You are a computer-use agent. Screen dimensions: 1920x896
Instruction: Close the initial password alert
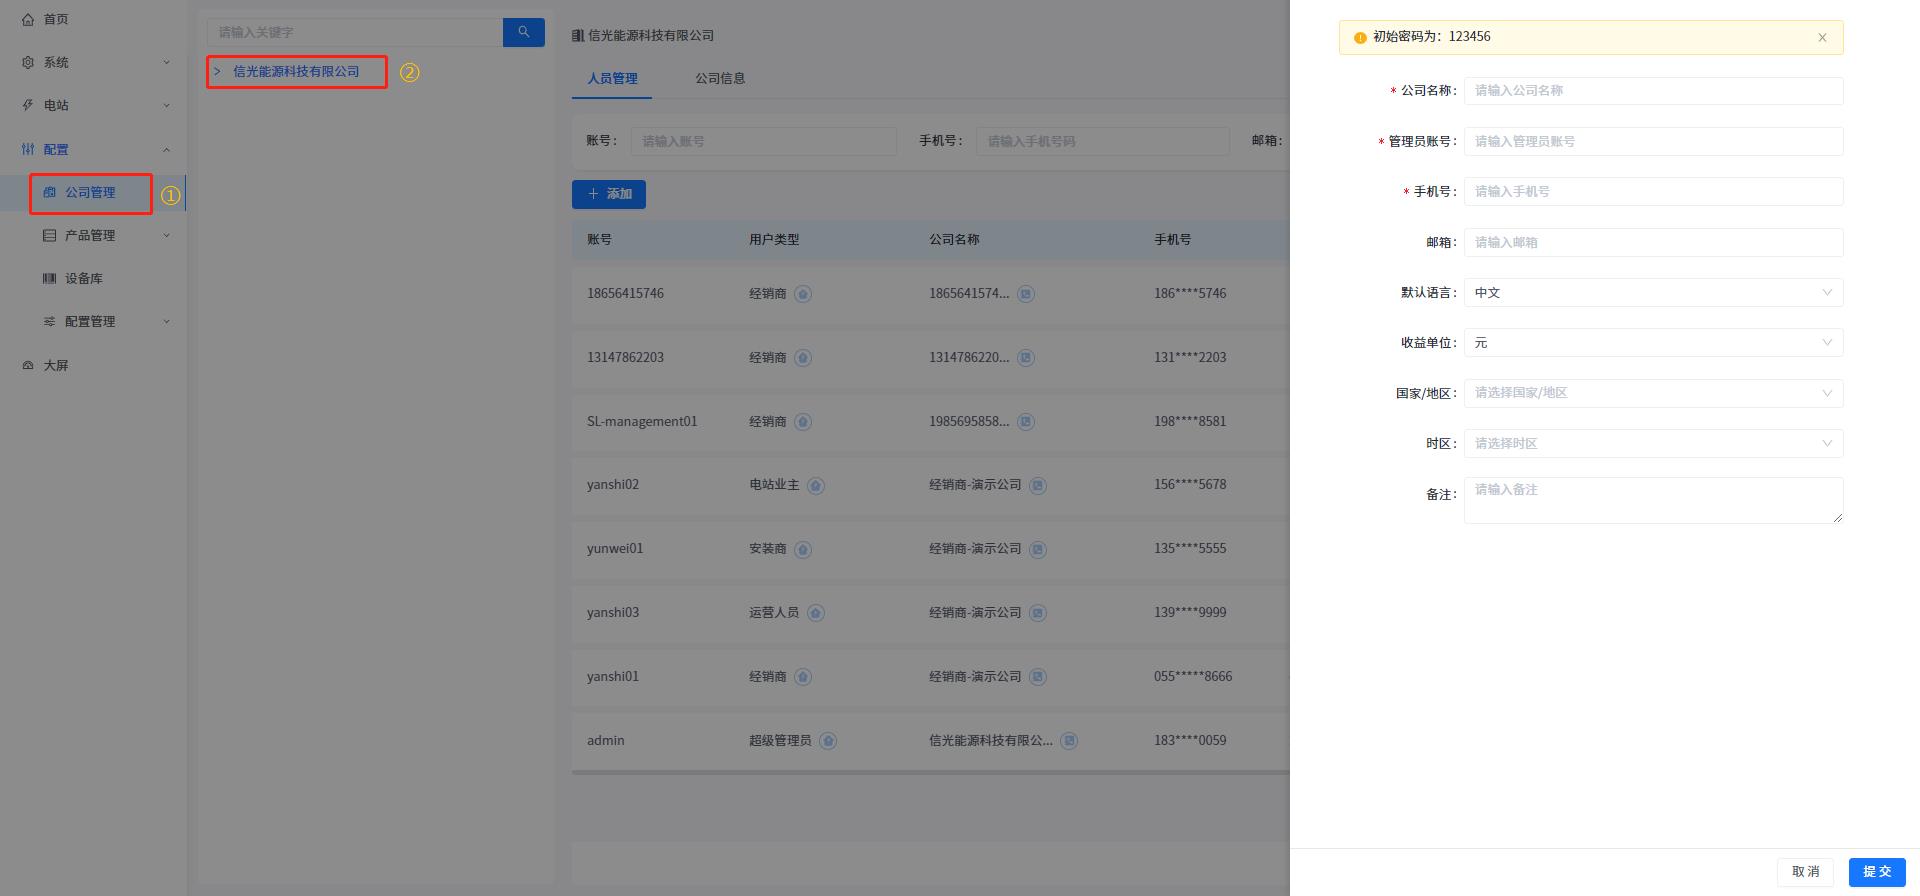point(1822,38)
